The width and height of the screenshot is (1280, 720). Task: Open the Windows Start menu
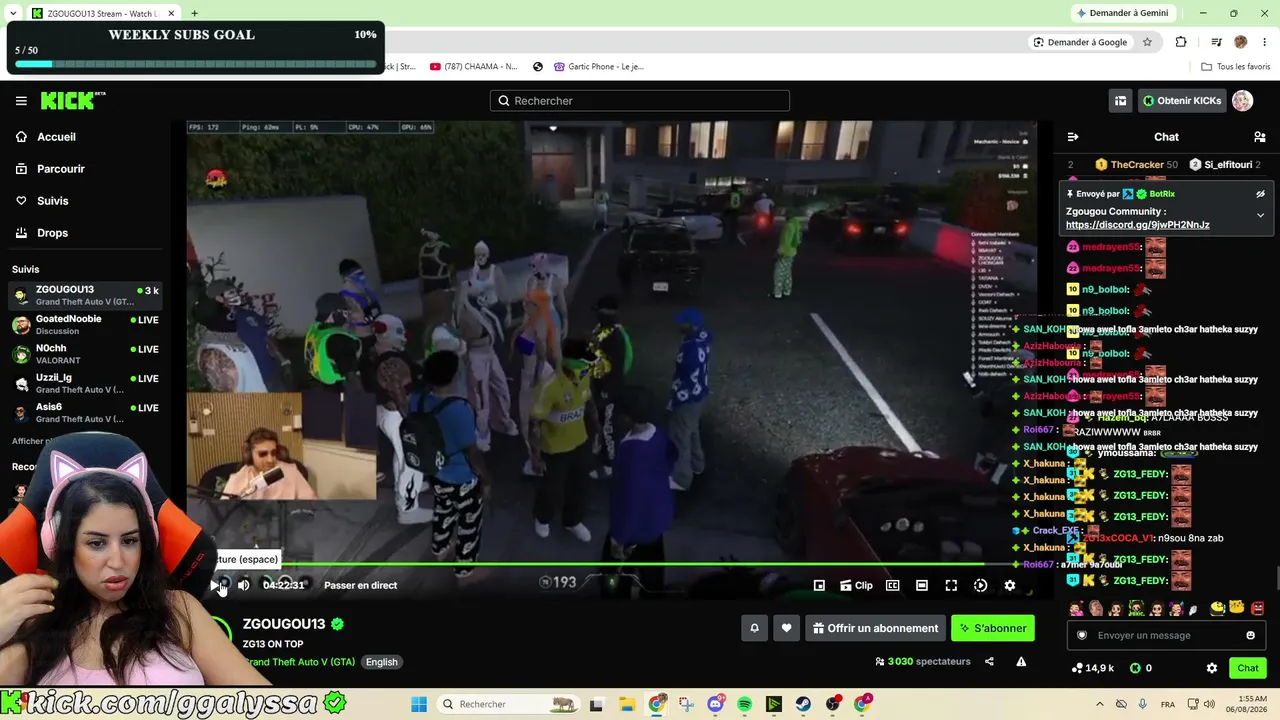[x=419, y=704]
